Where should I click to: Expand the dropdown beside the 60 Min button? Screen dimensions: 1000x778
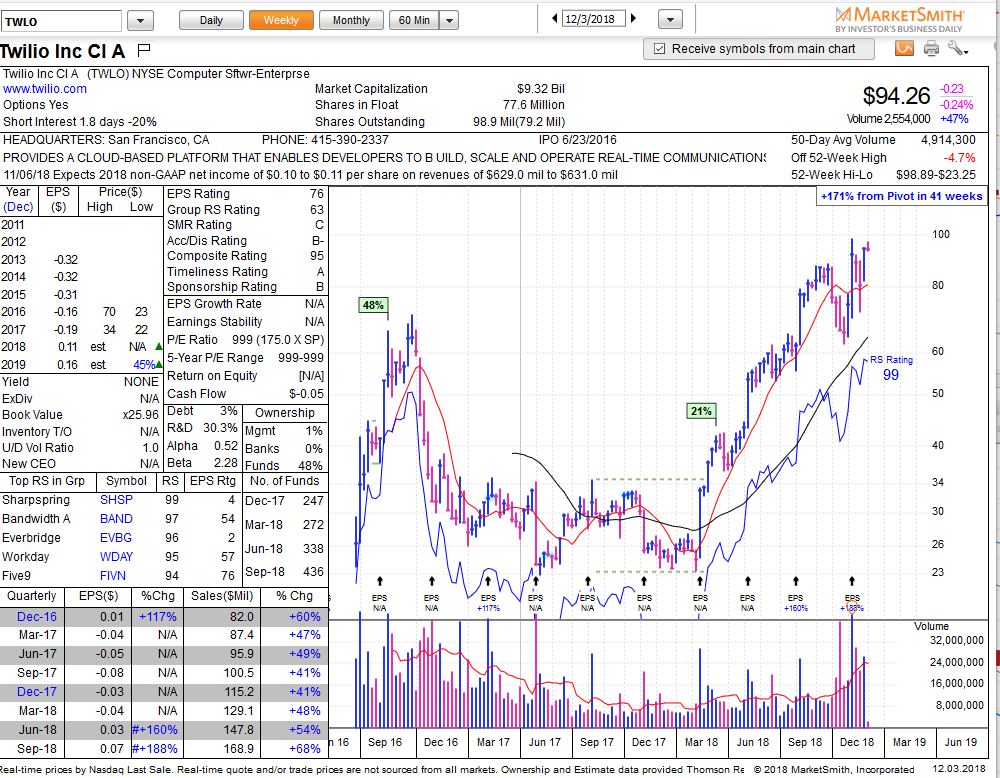(x=449, y=20)
